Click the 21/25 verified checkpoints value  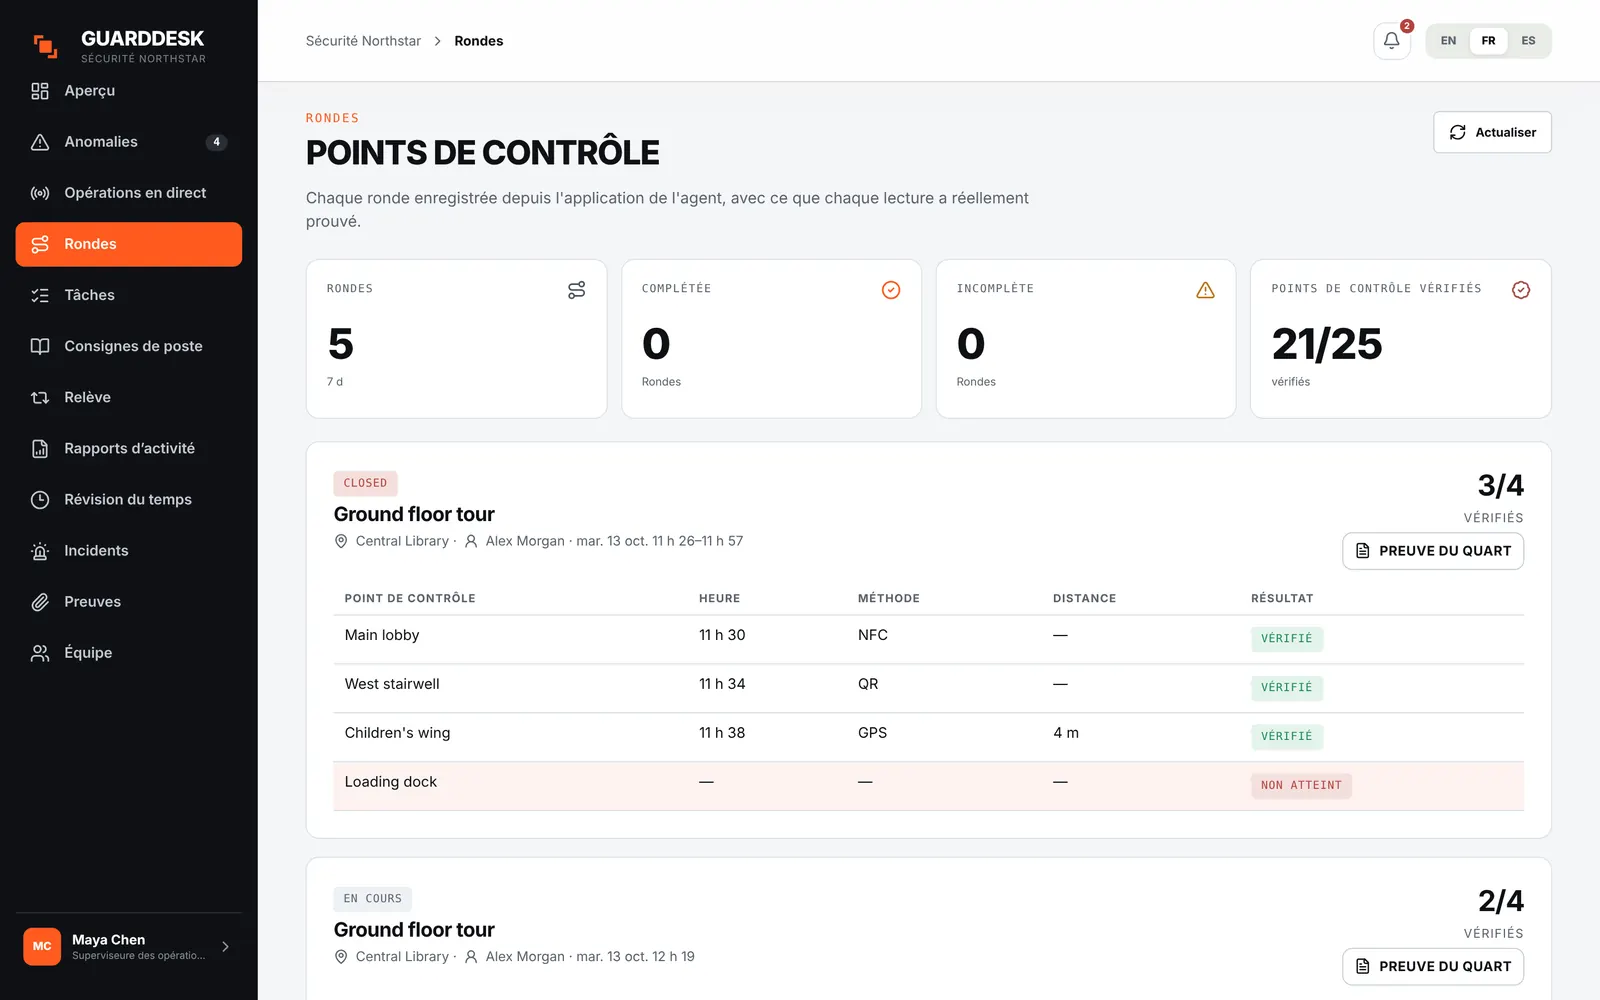(1327, 344)
